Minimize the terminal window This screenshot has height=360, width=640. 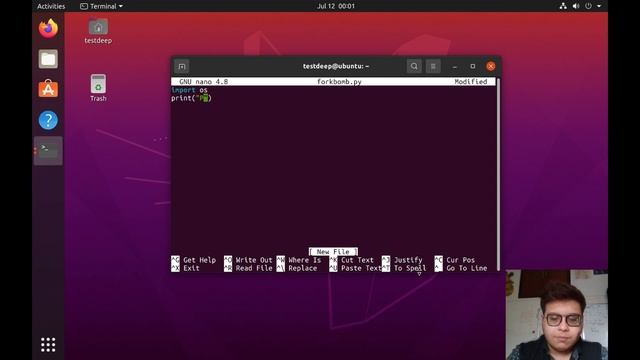tap(455, 66)
